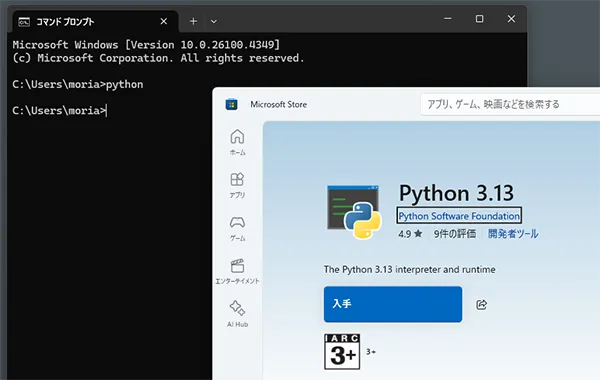
Task: Click the 'C:\Users\moria>python' line in terminal
Action: [78, 84]
